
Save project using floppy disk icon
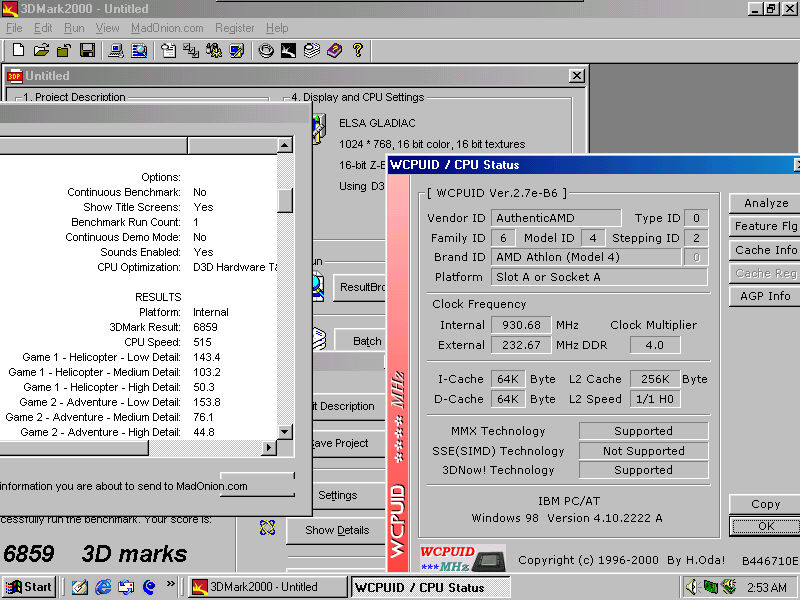pyautogui.click(x=87, y=50)
